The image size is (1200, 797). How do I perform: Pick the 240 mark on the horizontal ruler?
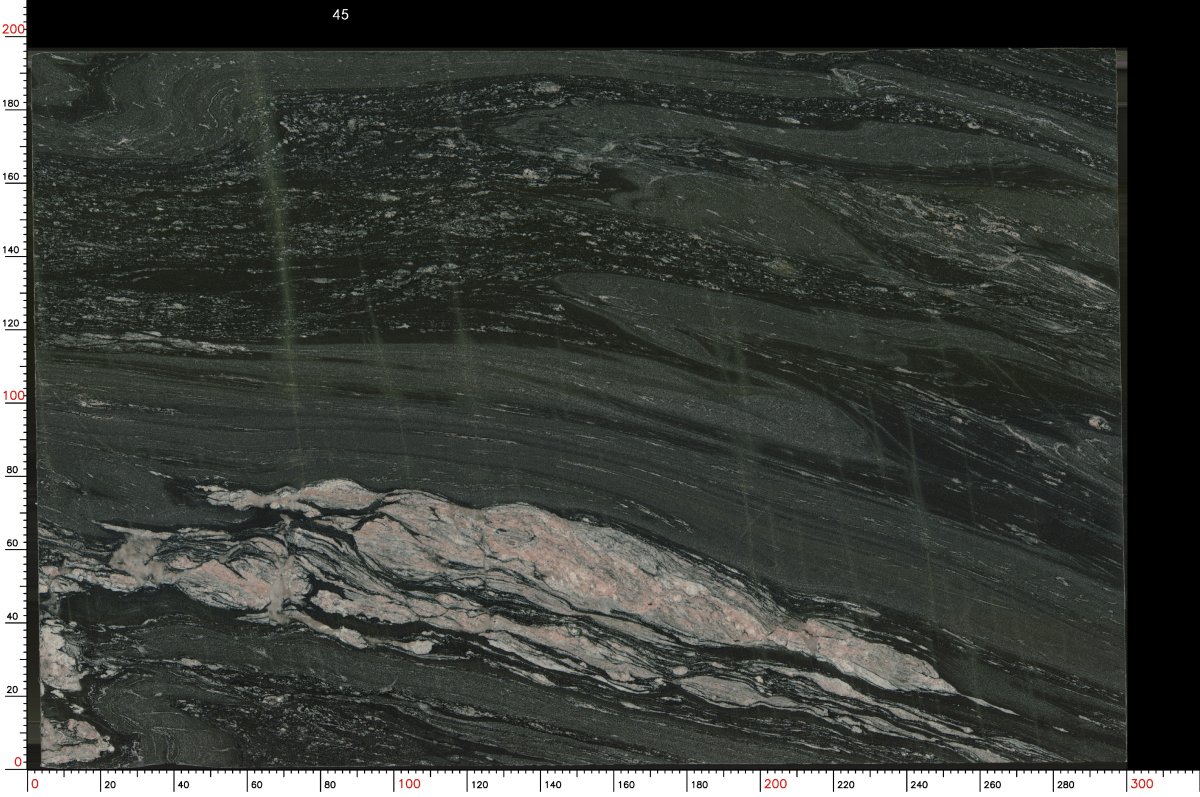tap(920, 786)
